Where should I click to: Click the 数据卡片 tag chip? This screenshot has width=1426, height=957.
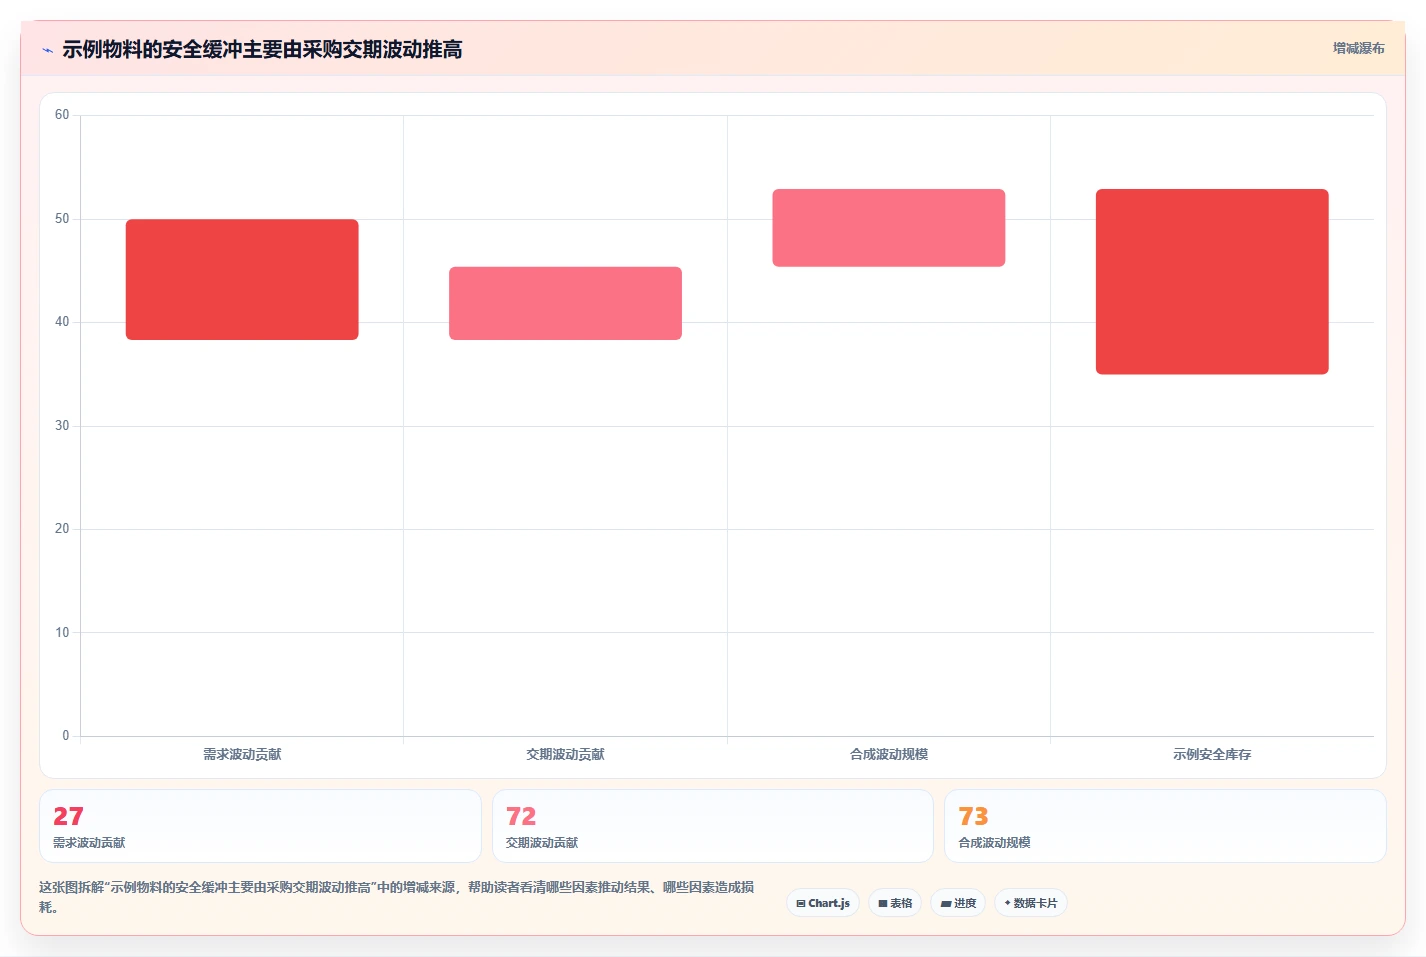tap(1031, 903)
